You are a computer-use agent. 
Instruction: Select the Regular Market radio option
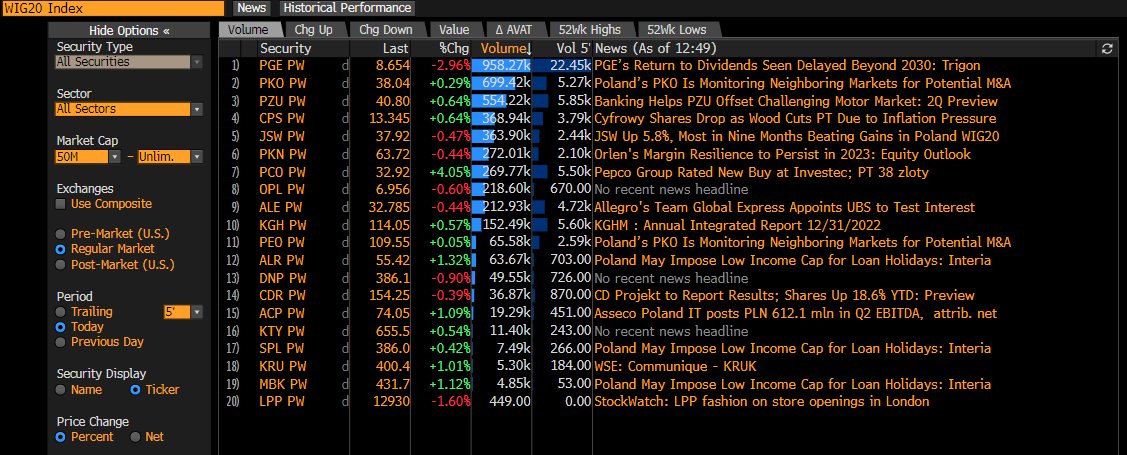coord(62,249)
